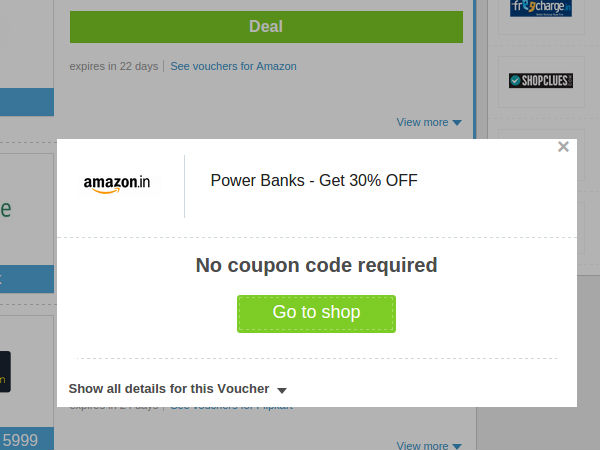Click the green Deal button

[266, 27]
